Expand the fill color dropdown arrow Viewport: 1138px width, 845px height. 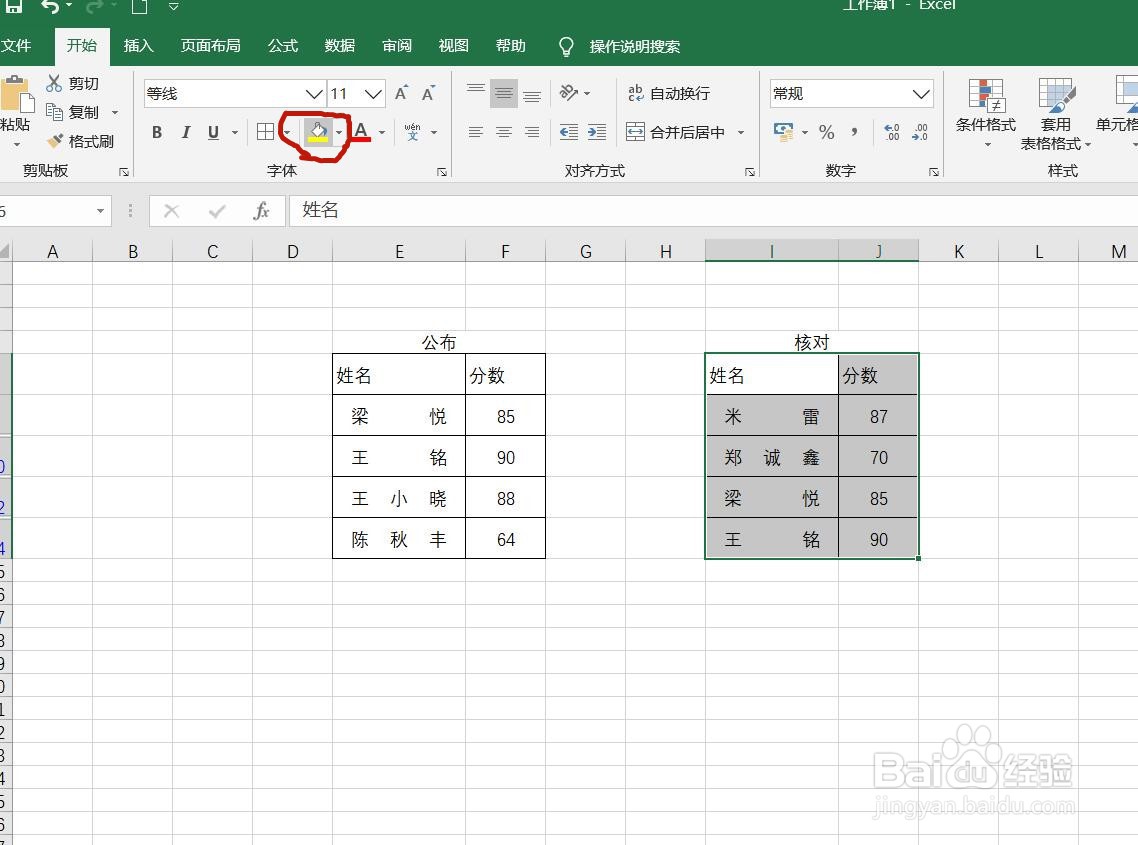[338, 132]
